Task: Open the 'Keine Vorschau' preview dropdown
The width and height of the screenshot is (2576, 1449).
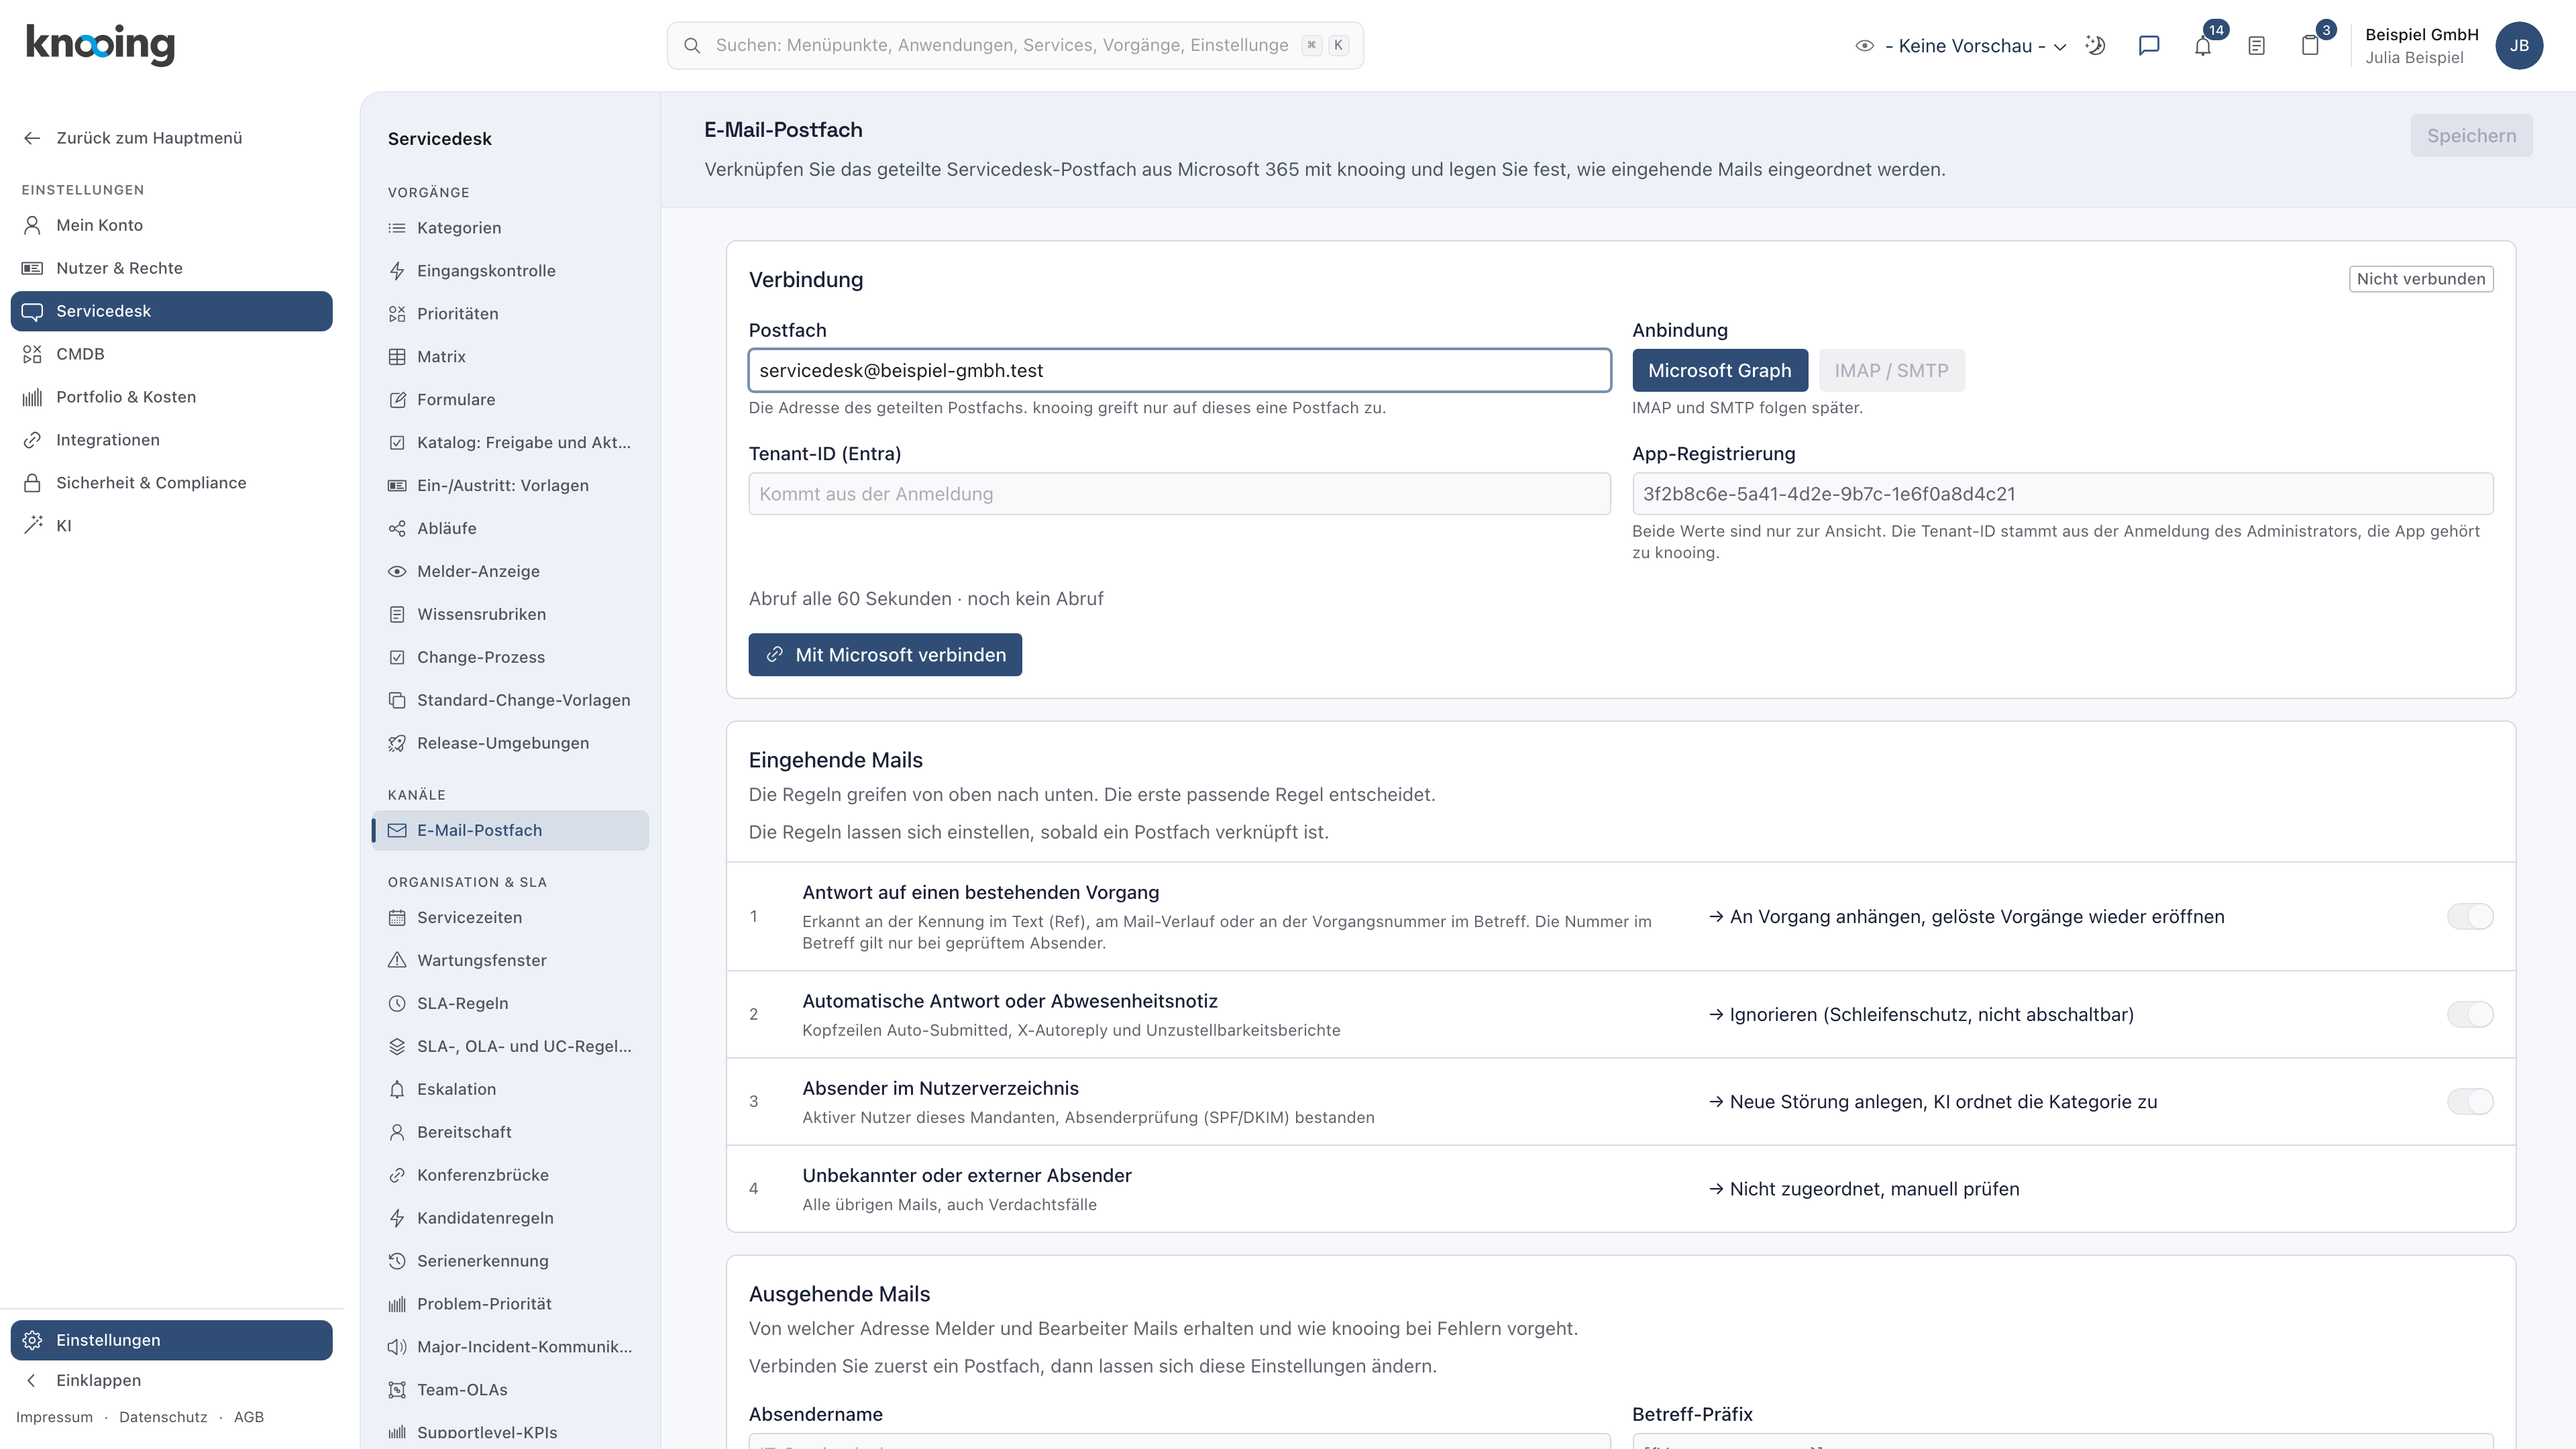Action: (1960, 46)
